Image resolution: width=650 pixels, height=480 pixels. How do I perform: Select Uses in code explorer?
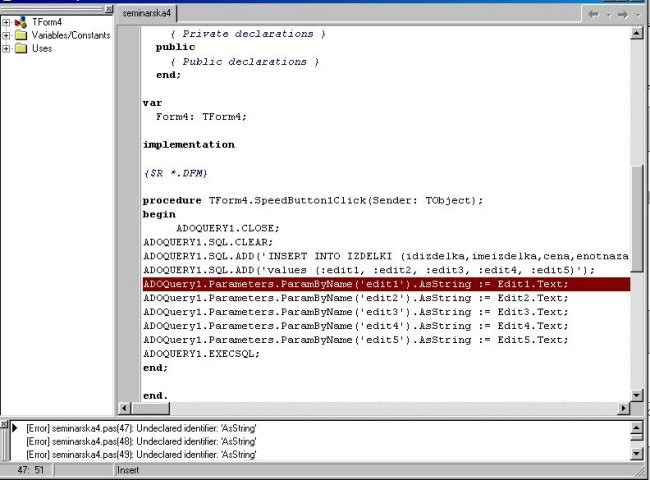(42, 48)
